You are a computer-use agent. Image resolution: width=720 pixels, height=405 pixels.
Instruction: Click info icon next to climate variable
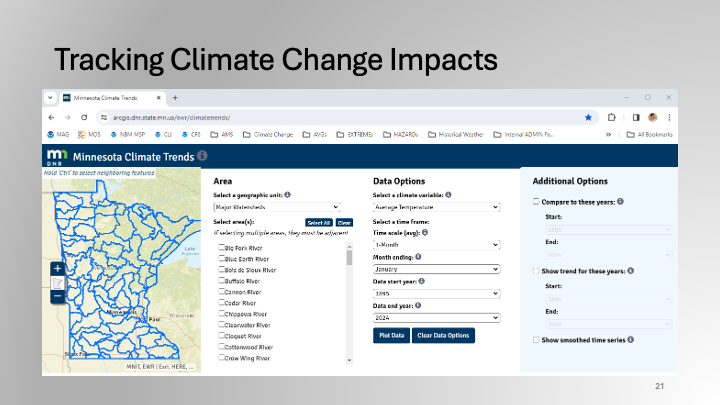tap(448, 195)
